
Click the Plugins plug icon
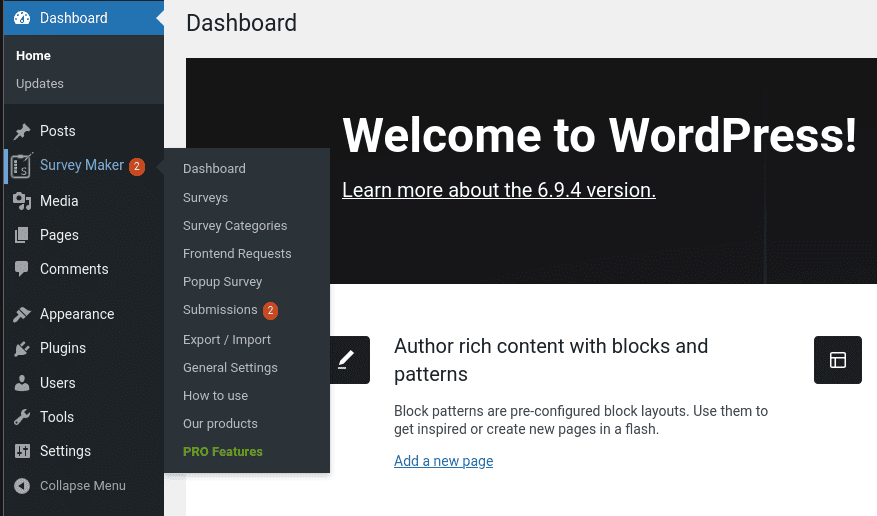(22, 348)
